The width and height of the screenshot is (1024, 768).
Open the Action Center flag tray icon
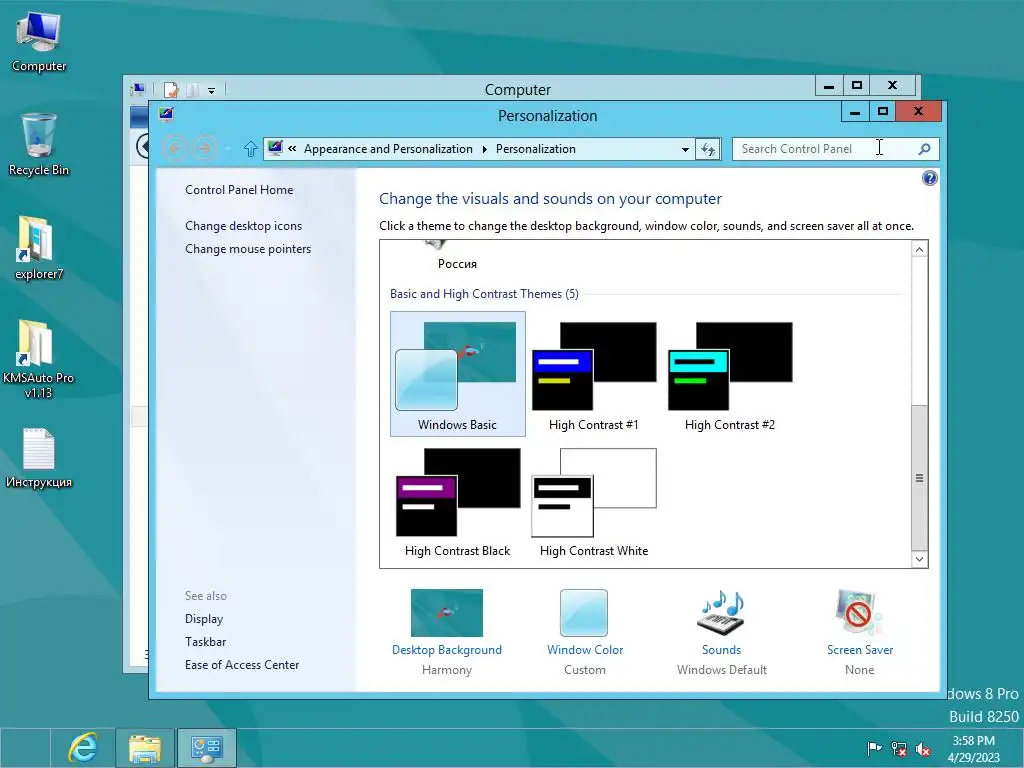coord(874,748)
